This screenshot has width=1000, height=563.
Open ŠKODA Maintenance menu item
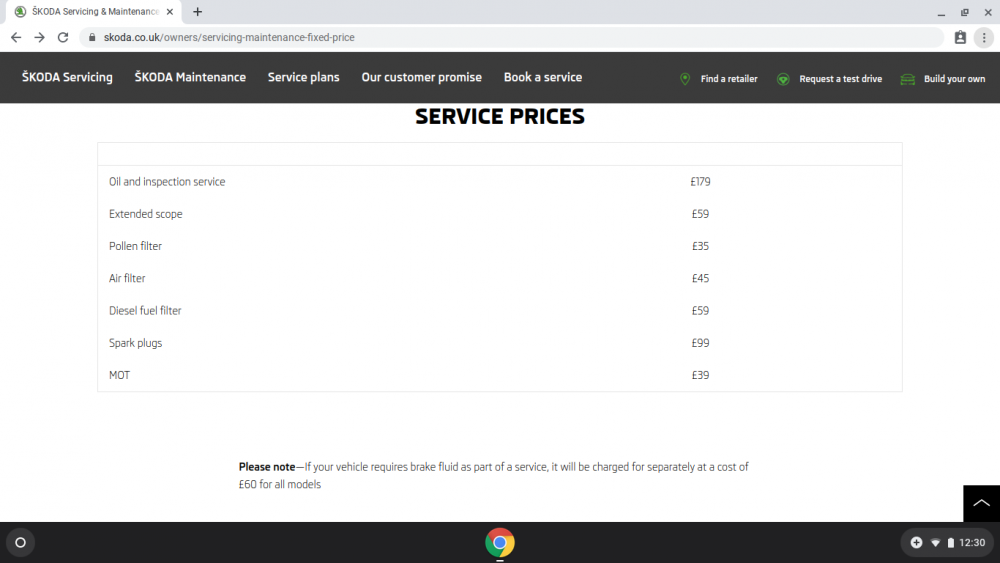coord(190,77)
